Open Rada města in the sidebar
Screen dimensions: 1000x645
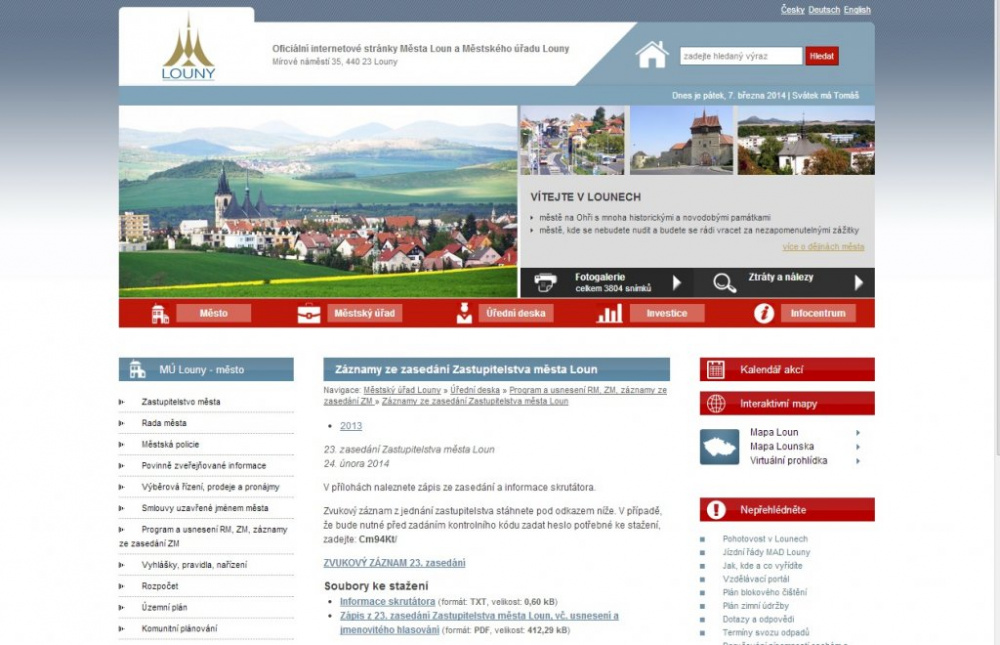(164, 423)
